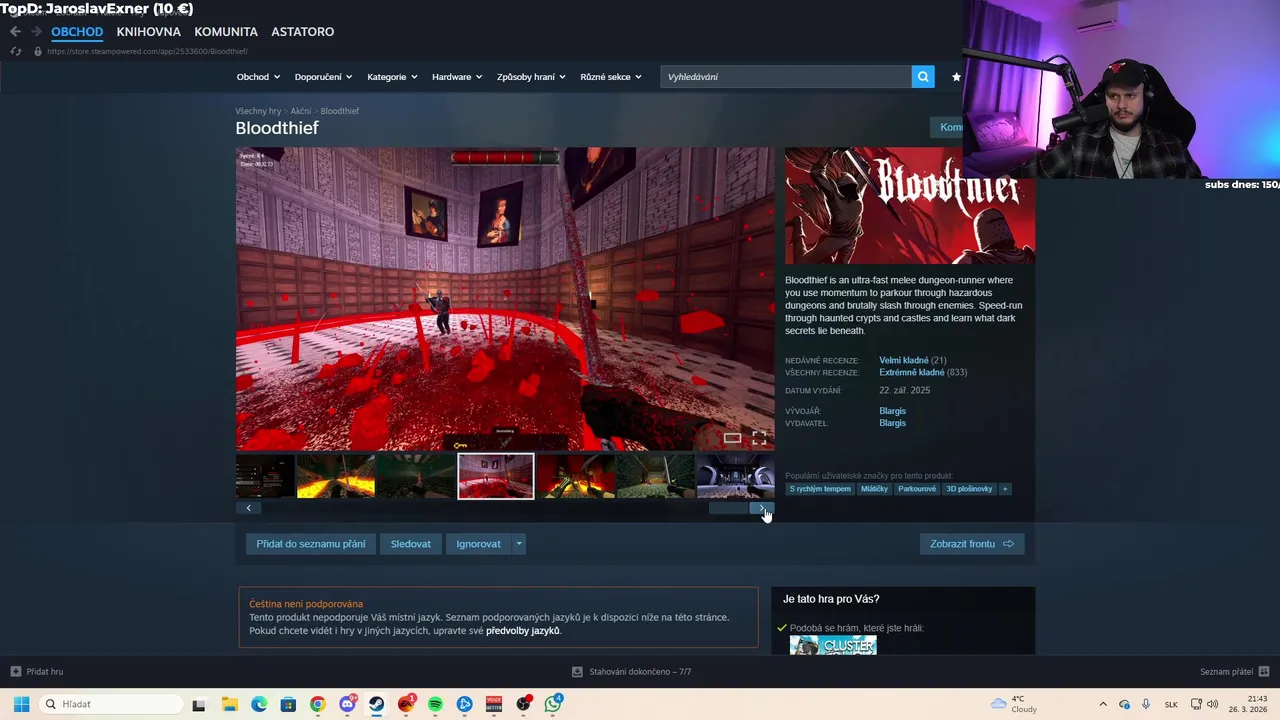Open the EA app from the taskbar

406,704
